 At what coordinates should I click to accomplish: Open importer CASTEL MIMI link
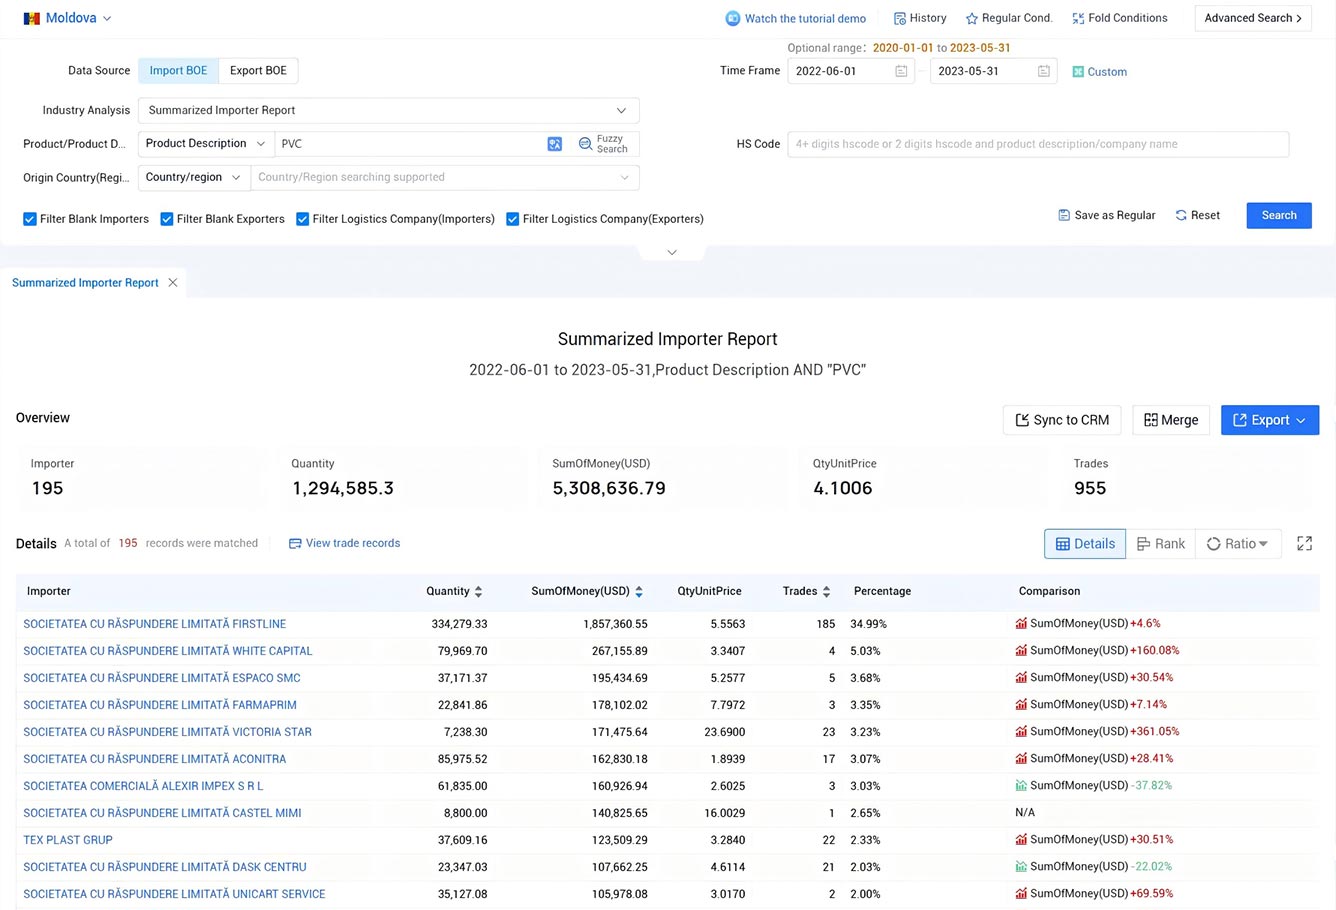[162, 813]
